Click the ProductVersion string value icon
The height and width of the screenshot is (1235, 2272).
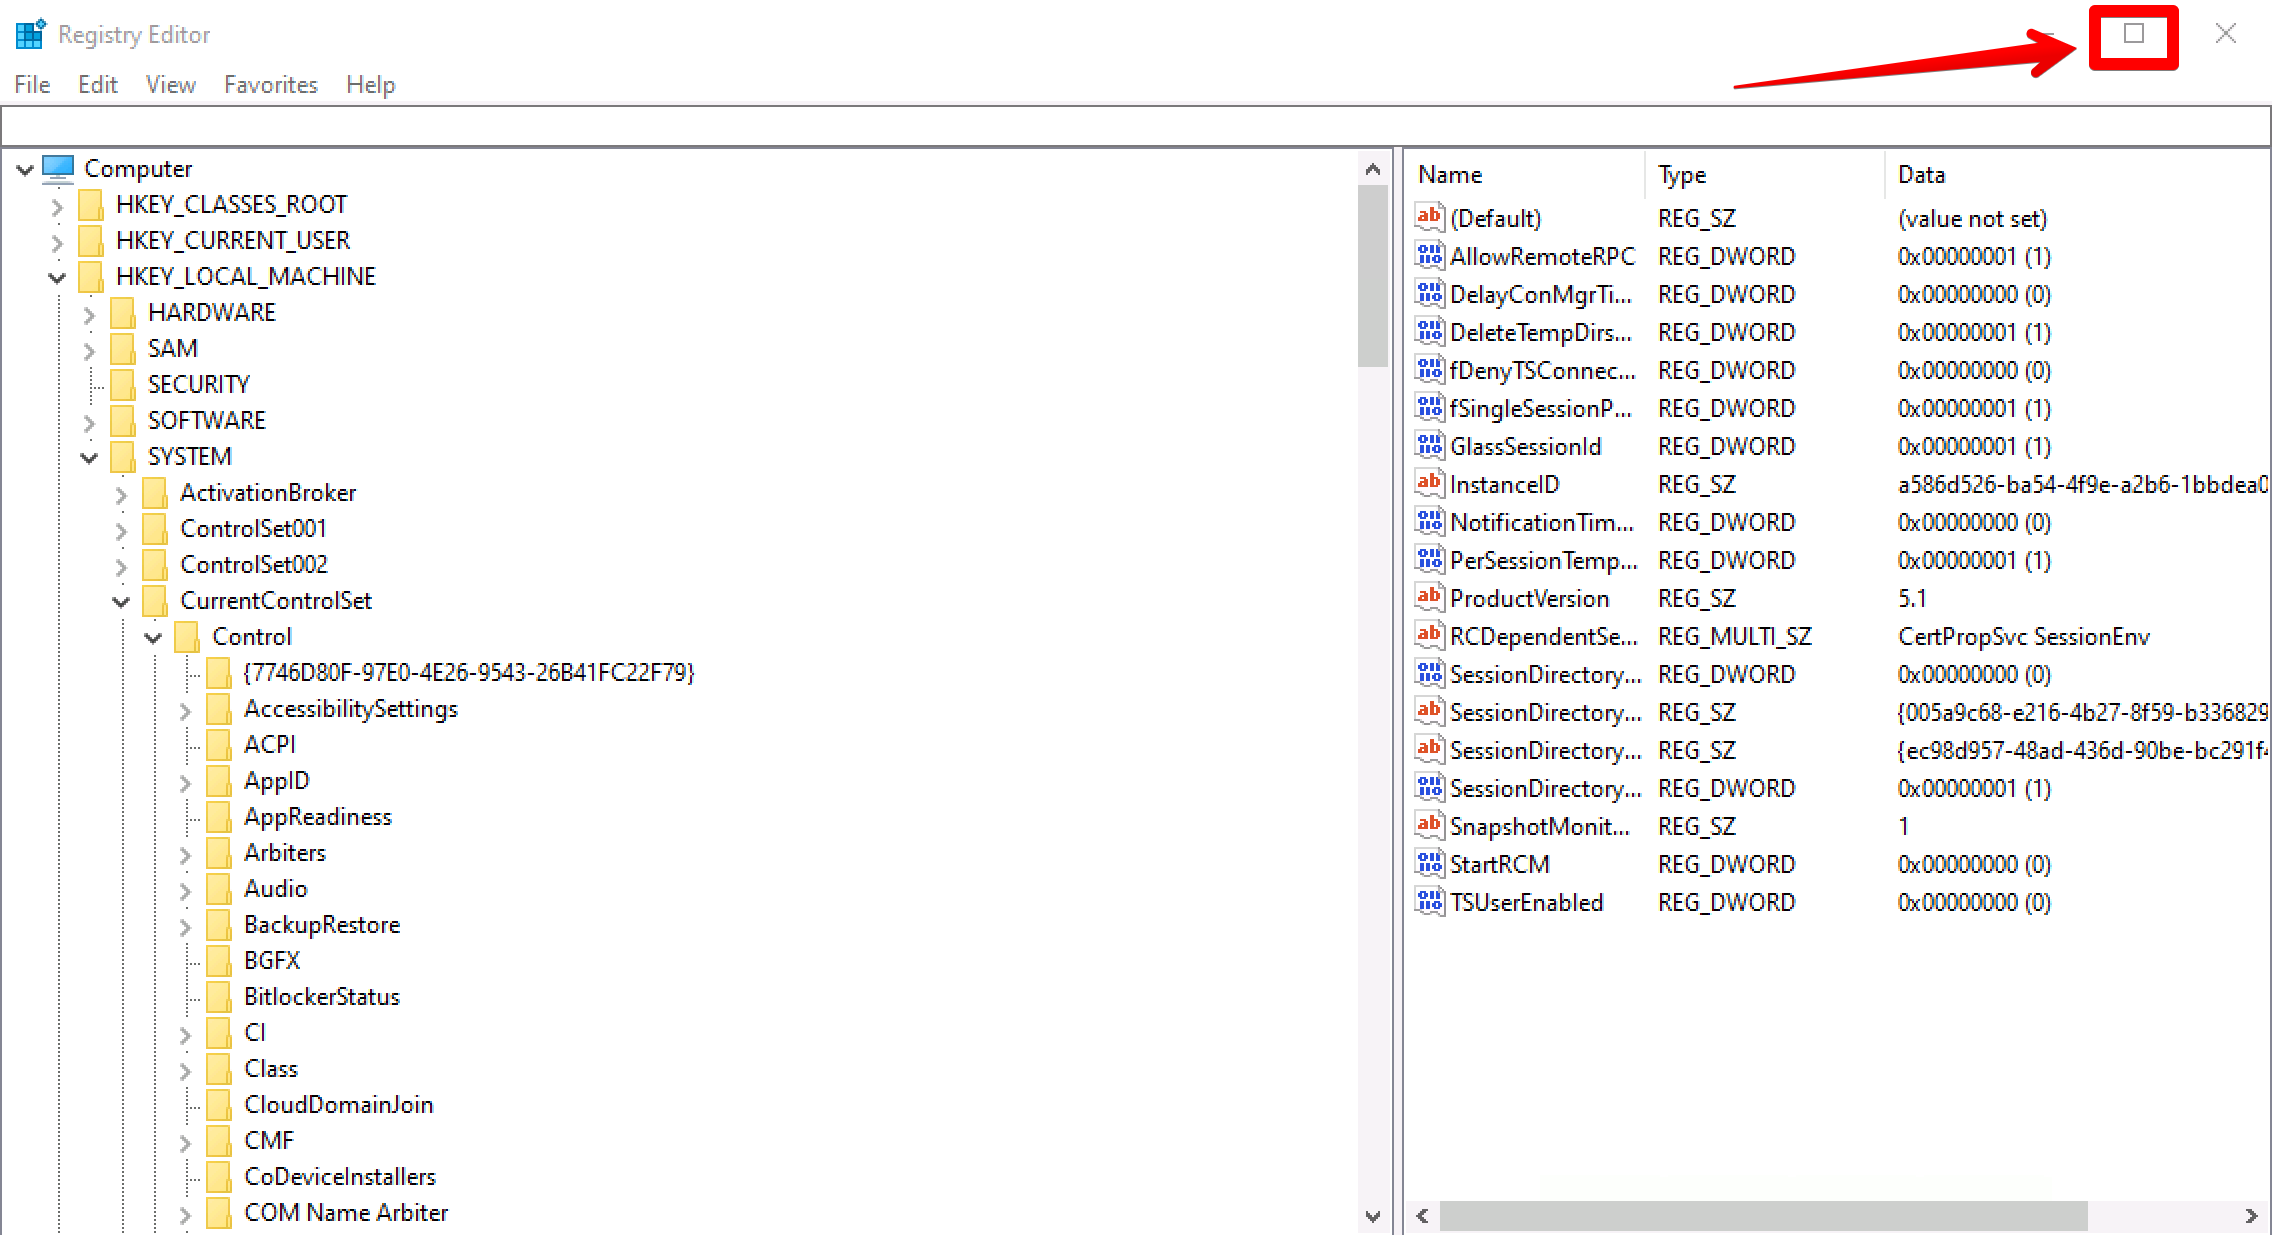[x=1429, y=598]
